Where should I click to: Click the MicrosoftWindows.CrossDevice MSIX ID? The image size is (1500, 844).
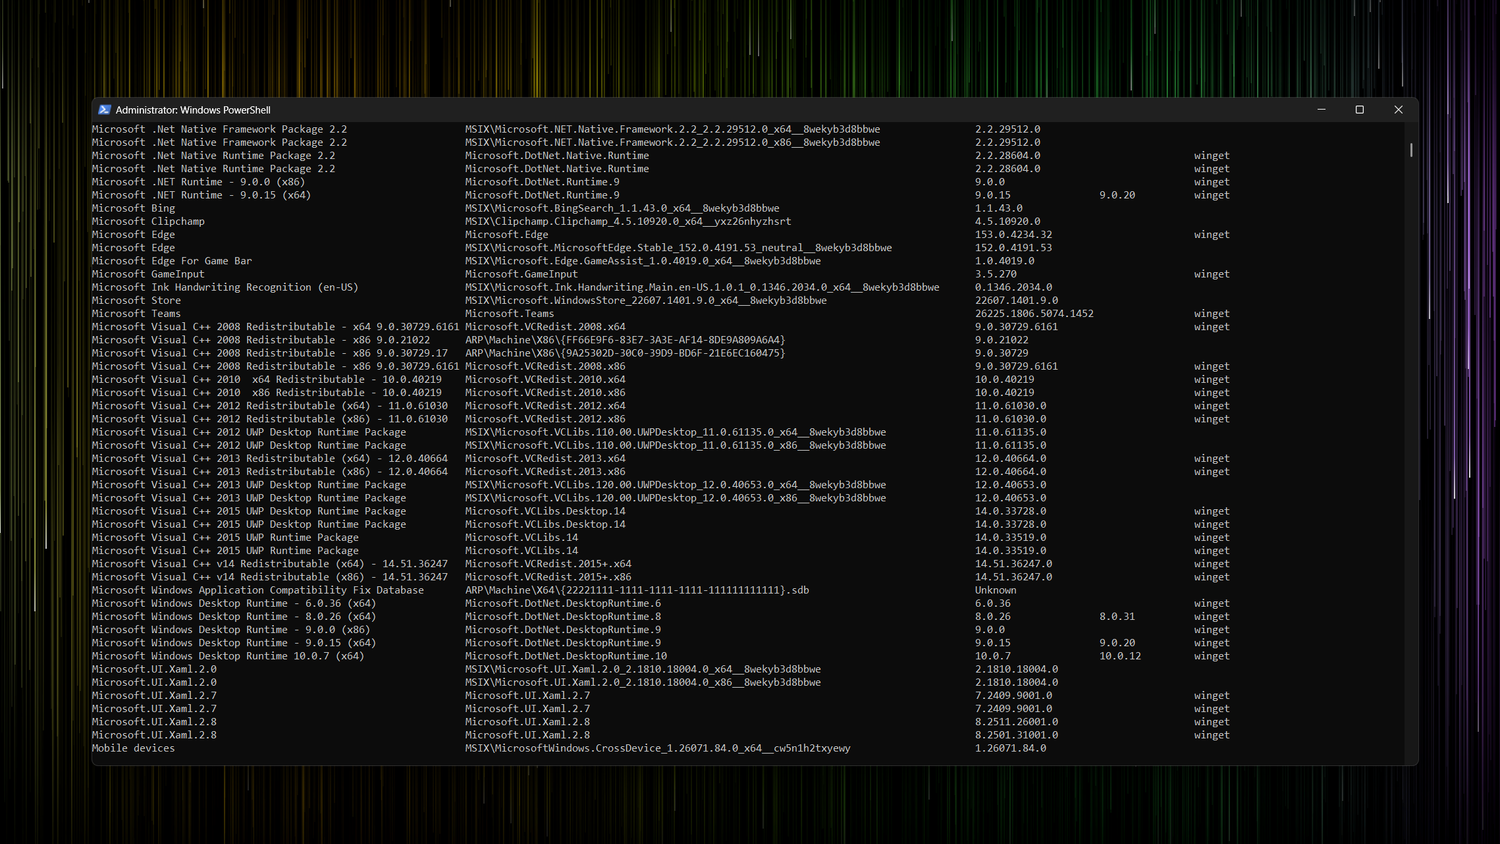658,748
